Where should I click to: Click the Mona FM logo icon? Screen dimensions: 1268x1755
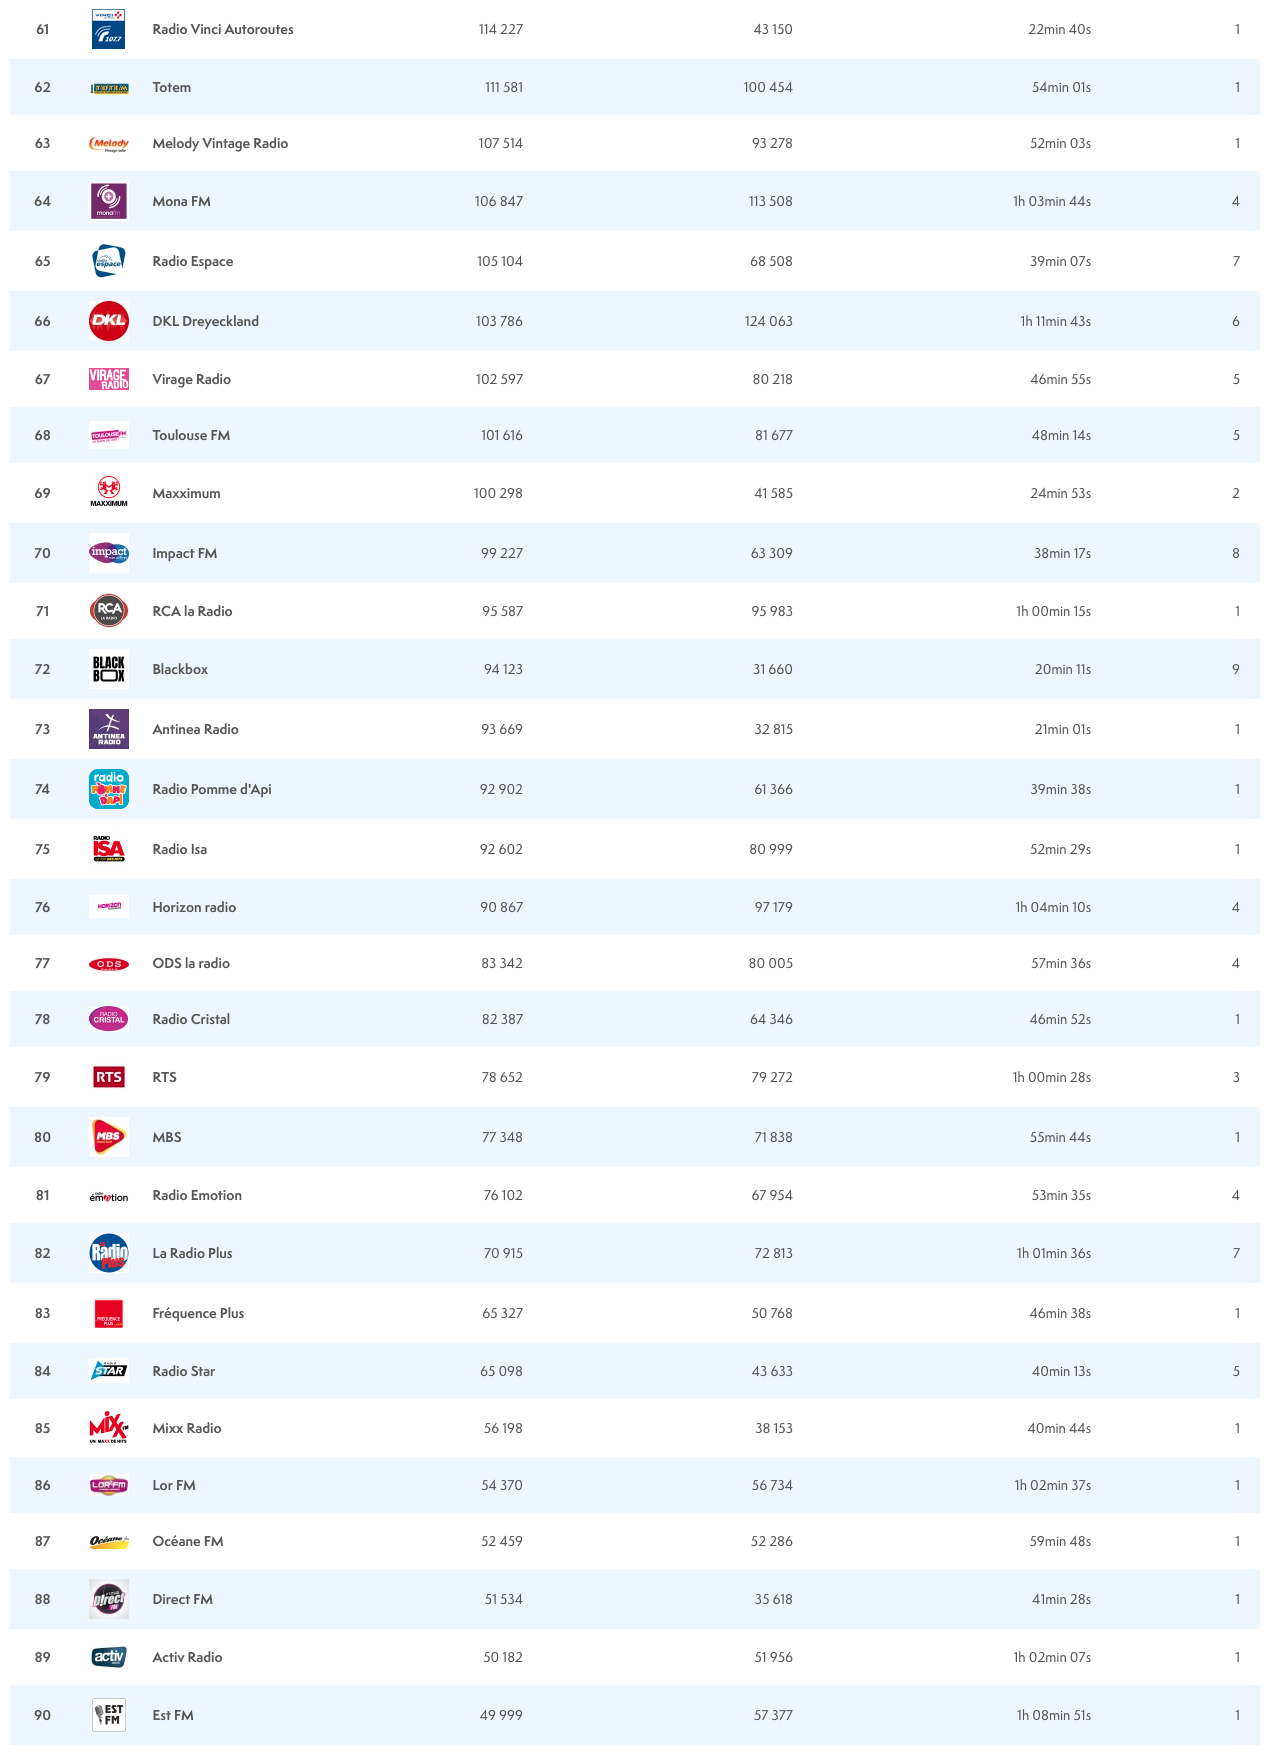108,201
